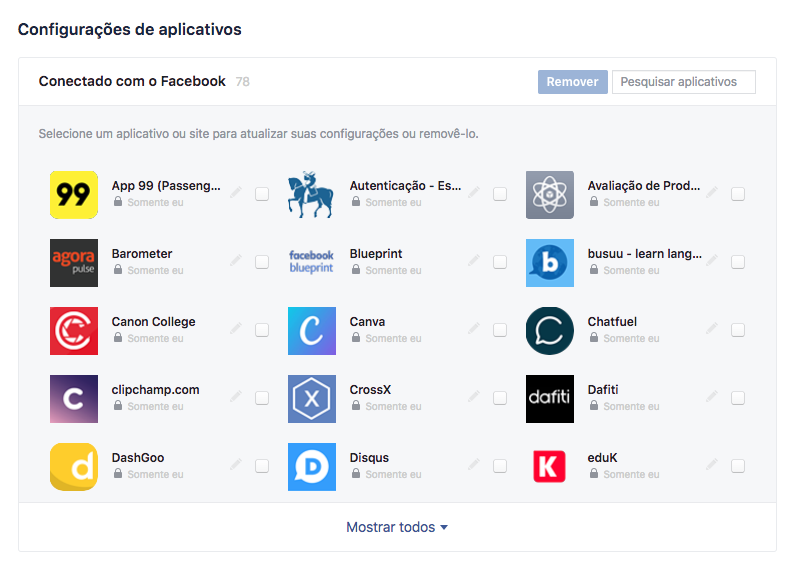
Task: Check the Autenticação app checkbox
Action: coord(500,194)
